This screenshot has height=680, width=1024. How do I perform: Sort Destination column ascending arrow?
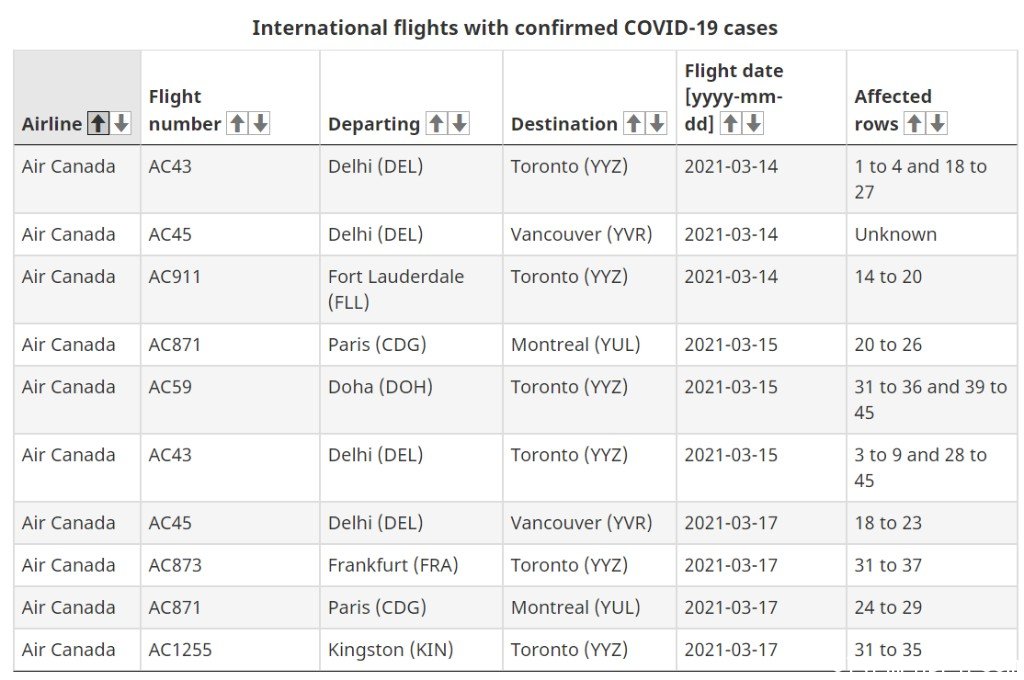[634, 123]
